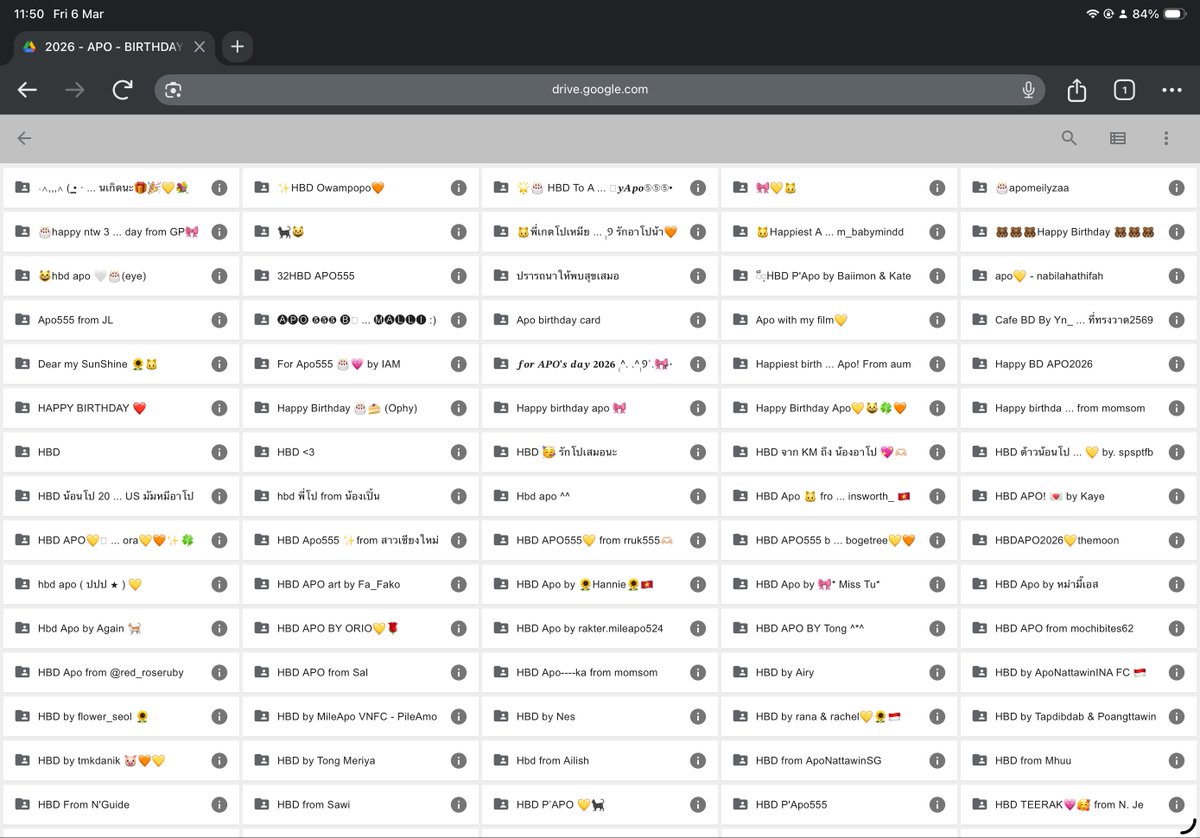This screenshot has height=838, width=1200.
Task: Open folder HBD APO555 from rruk555
Action: 600,540
